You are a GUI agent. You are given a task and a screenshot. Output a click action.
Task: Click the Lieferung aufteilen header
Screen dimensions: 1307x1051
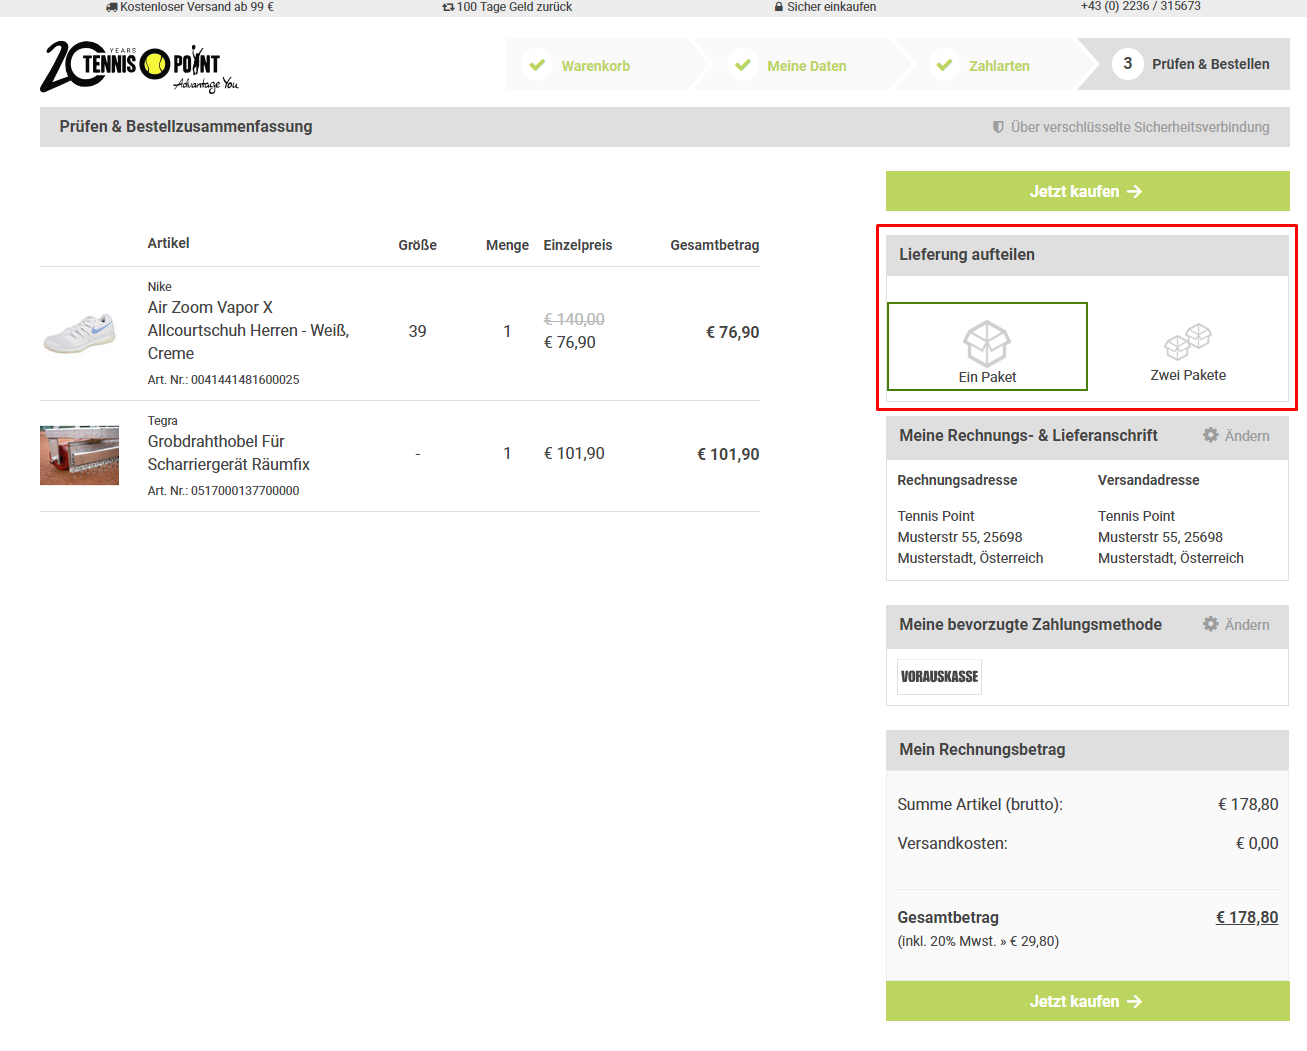click(1088, 255)
